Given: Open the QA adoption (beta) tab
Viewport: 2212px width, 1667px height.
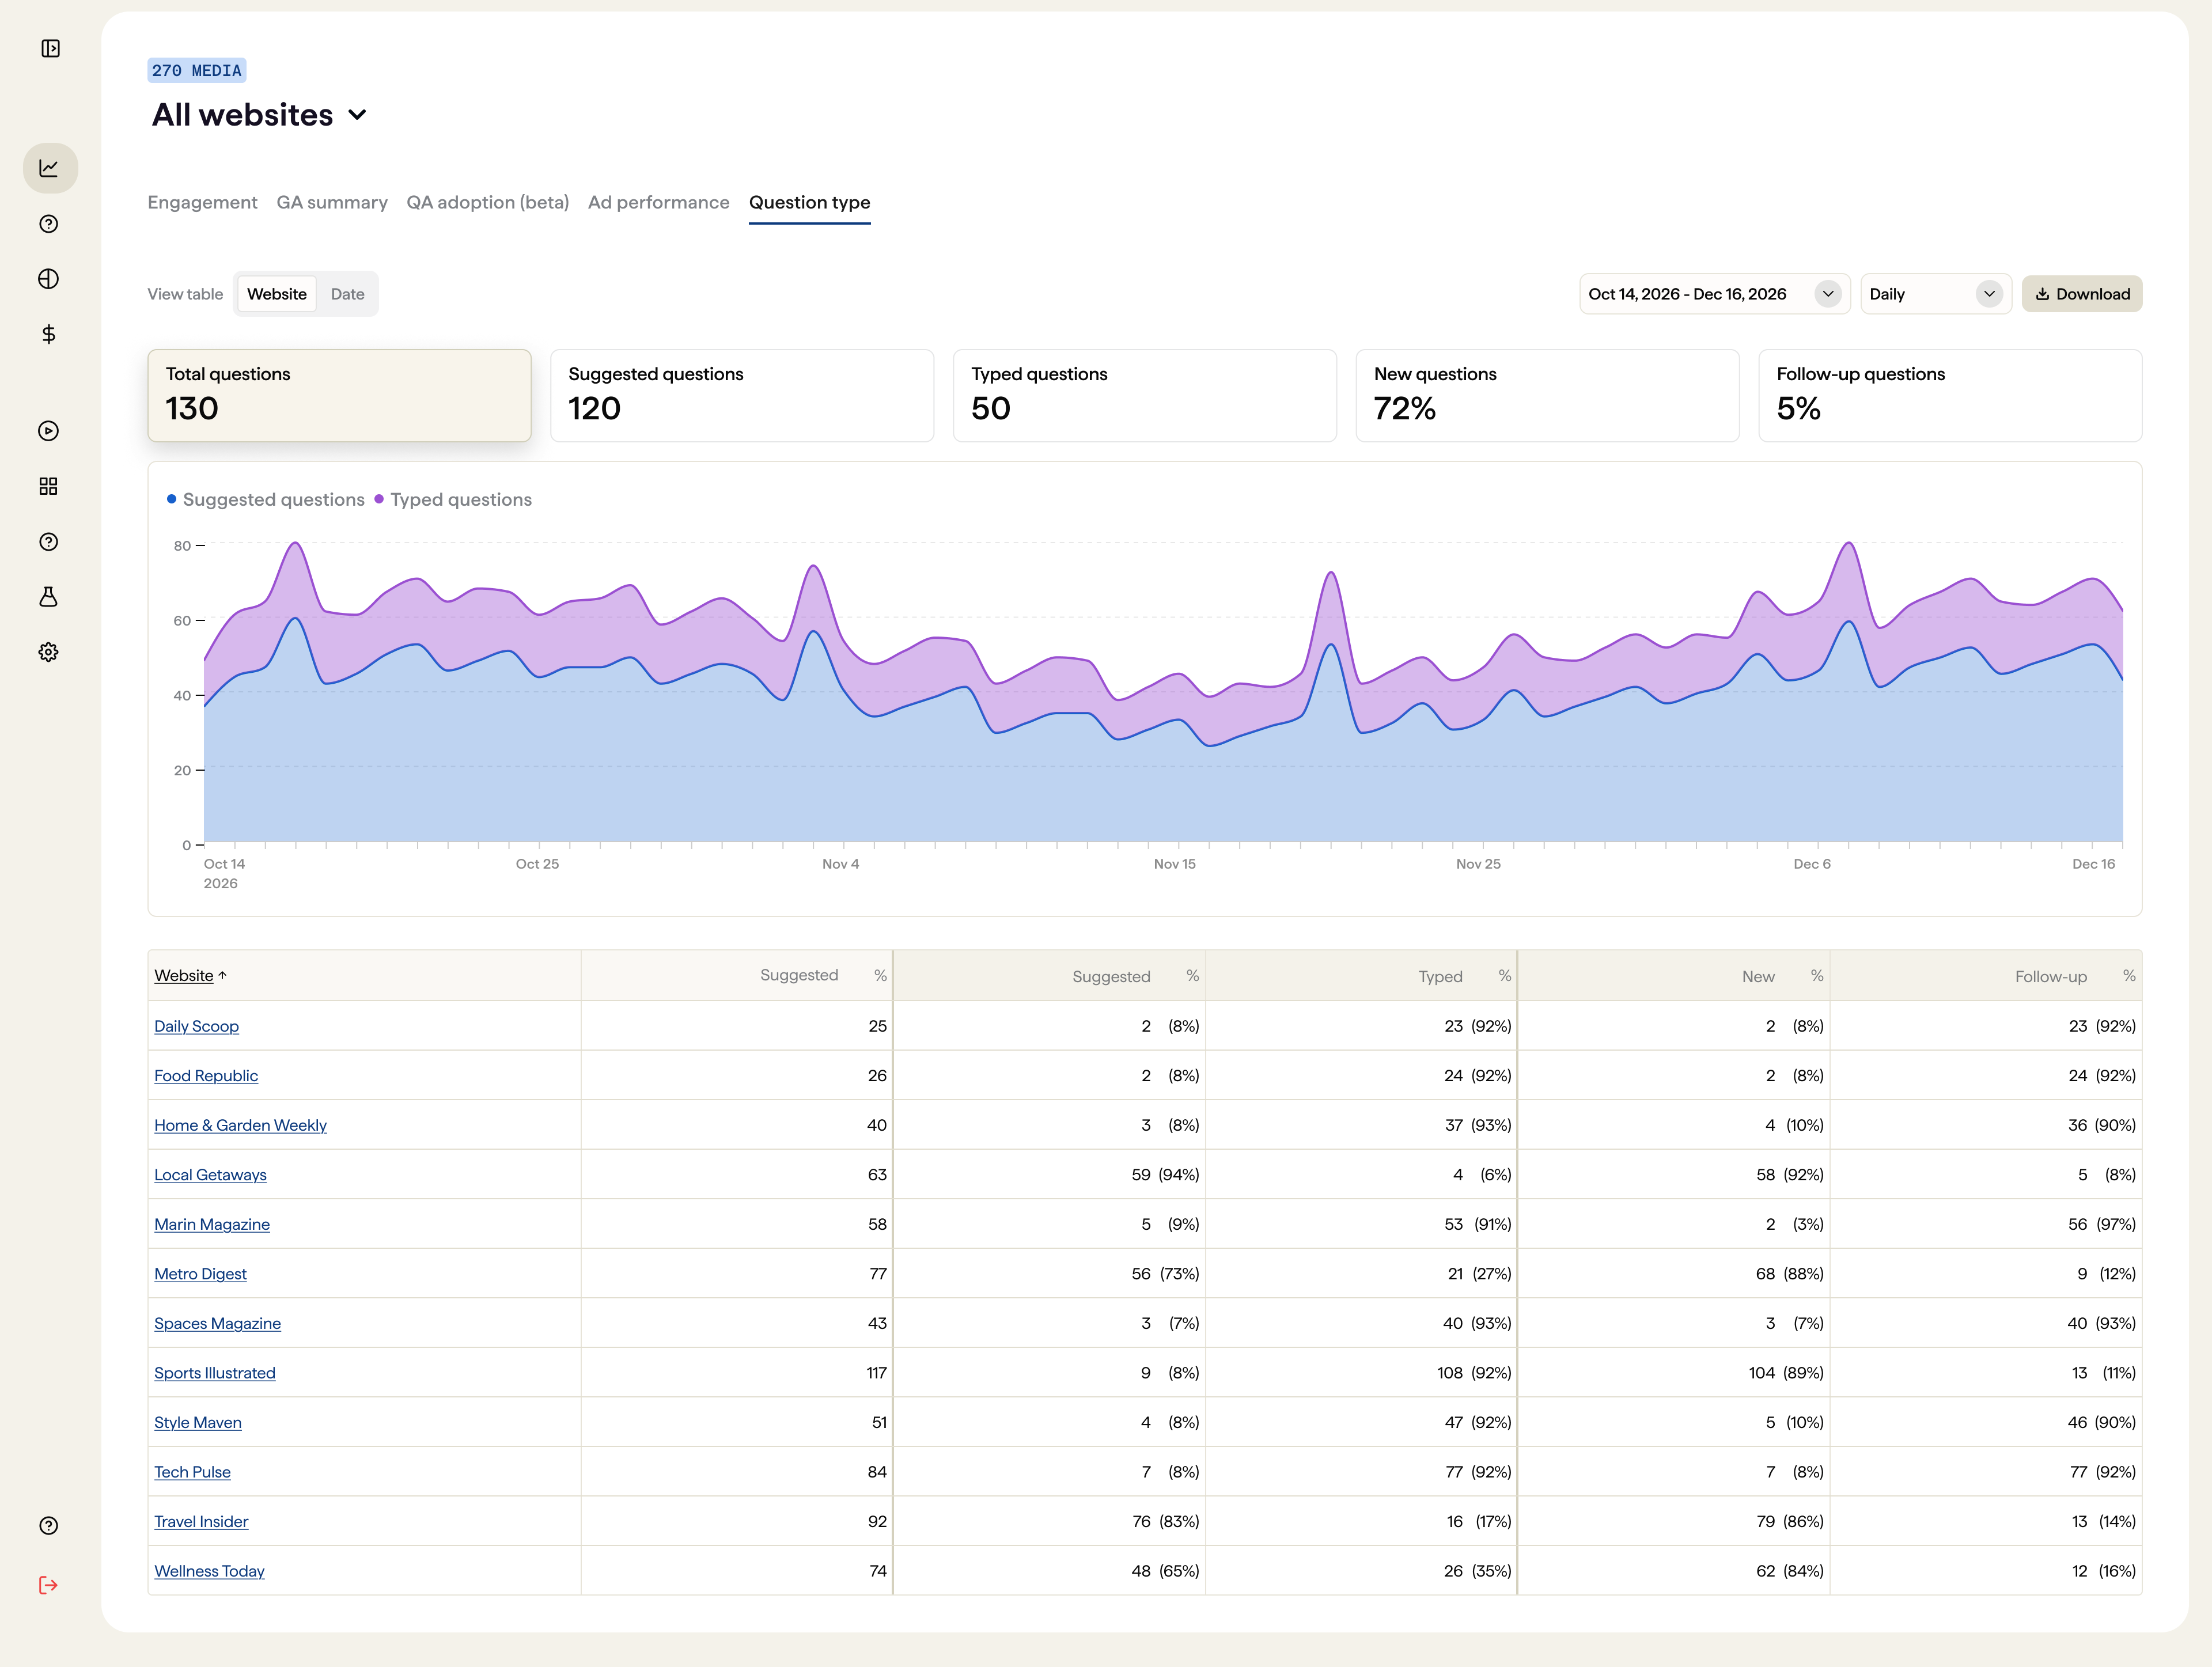Looking at the screenshot, I should click(487, 202).
